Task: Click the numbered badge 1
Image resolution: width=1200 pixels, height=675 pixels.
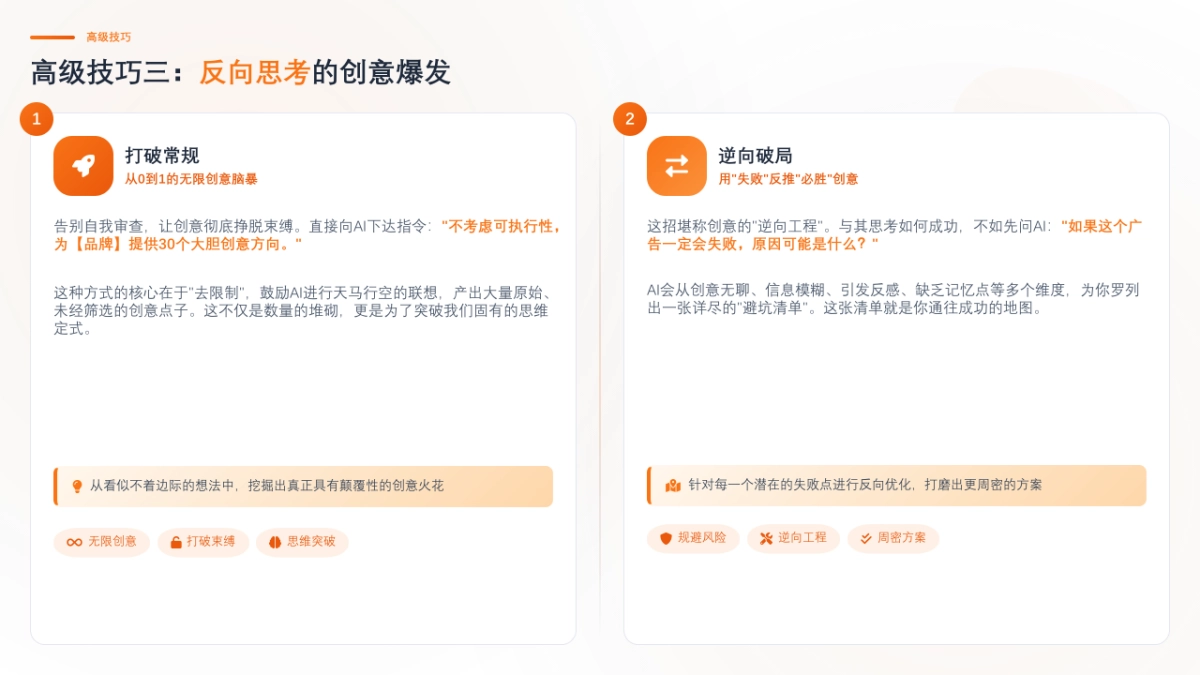Action: [37, 118]
